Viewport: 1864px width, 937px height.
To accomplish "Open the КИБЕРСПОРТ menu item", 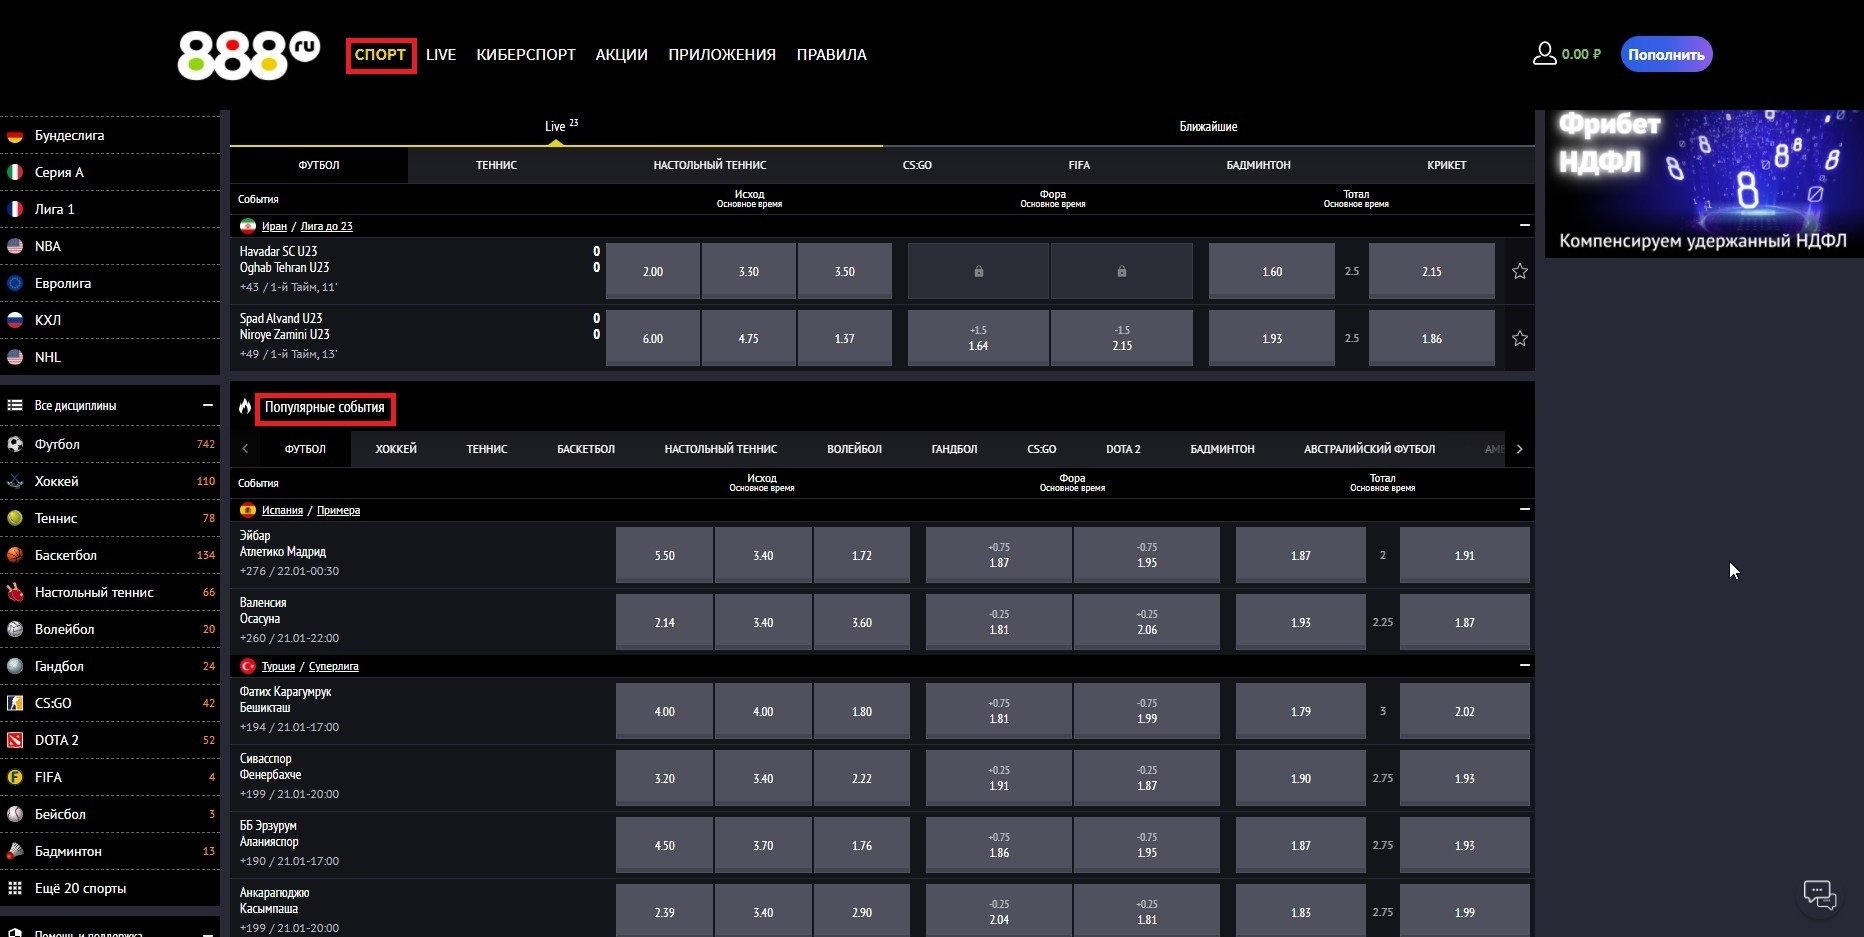I will coord(525,55).
